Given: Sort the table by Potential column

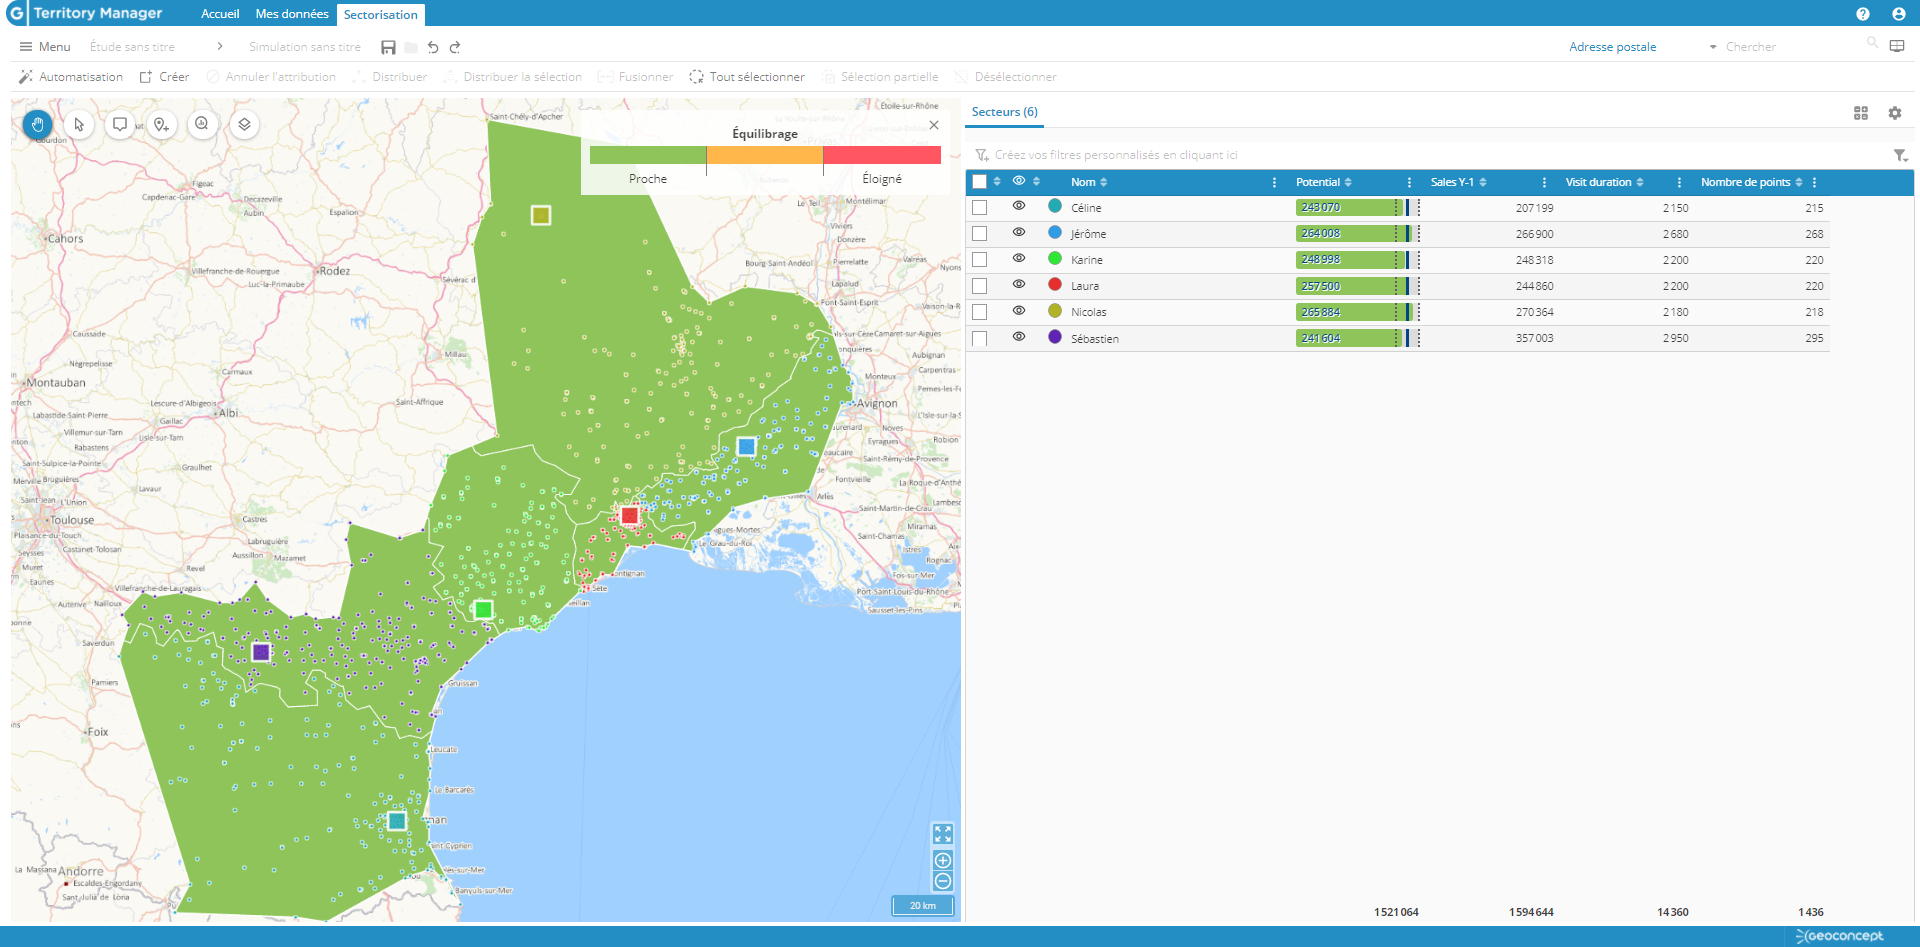Looking at the screenshot, I should point(1348,182).
